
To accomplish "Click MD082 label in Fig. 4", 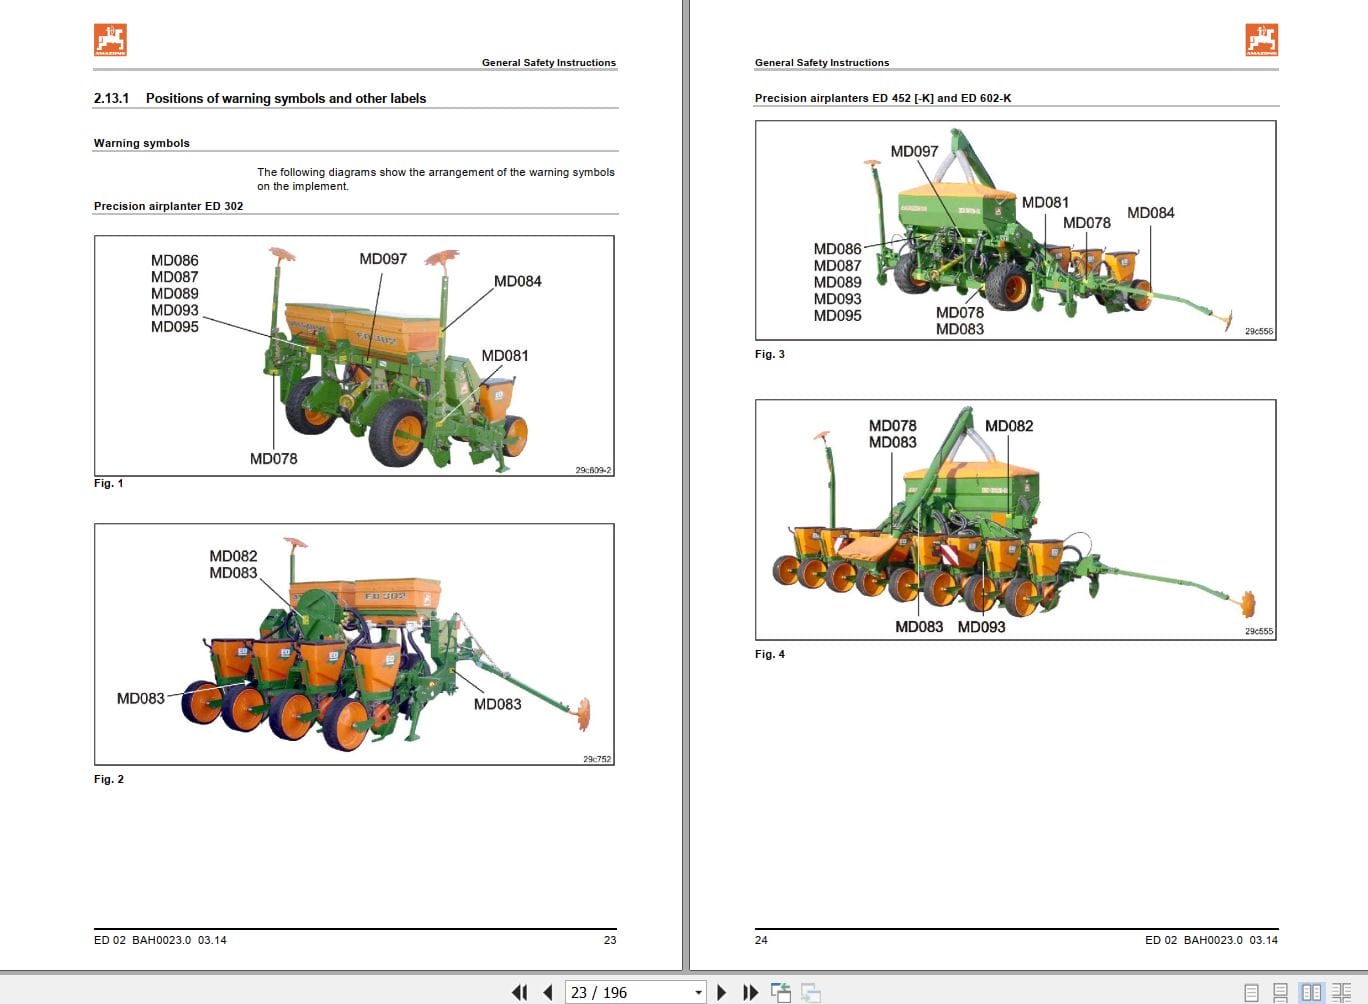I will click(x=1009, y=426).
